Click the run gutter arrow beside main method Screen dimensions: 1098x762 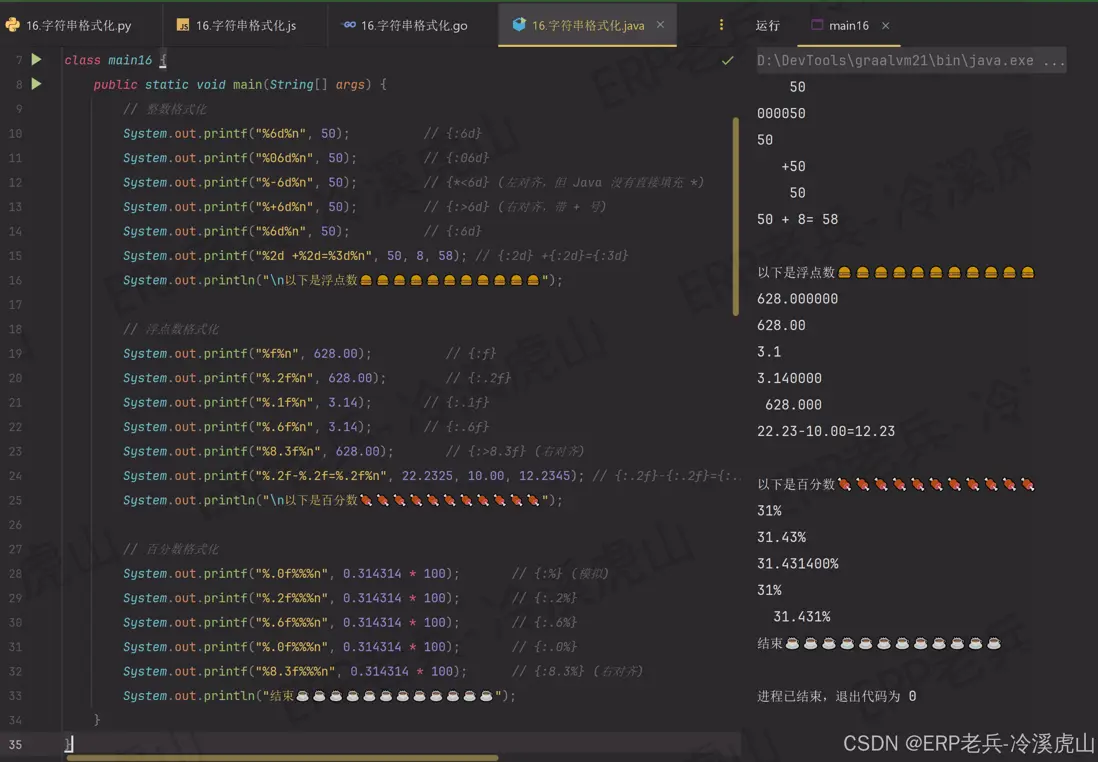click(x=36, y=84)
